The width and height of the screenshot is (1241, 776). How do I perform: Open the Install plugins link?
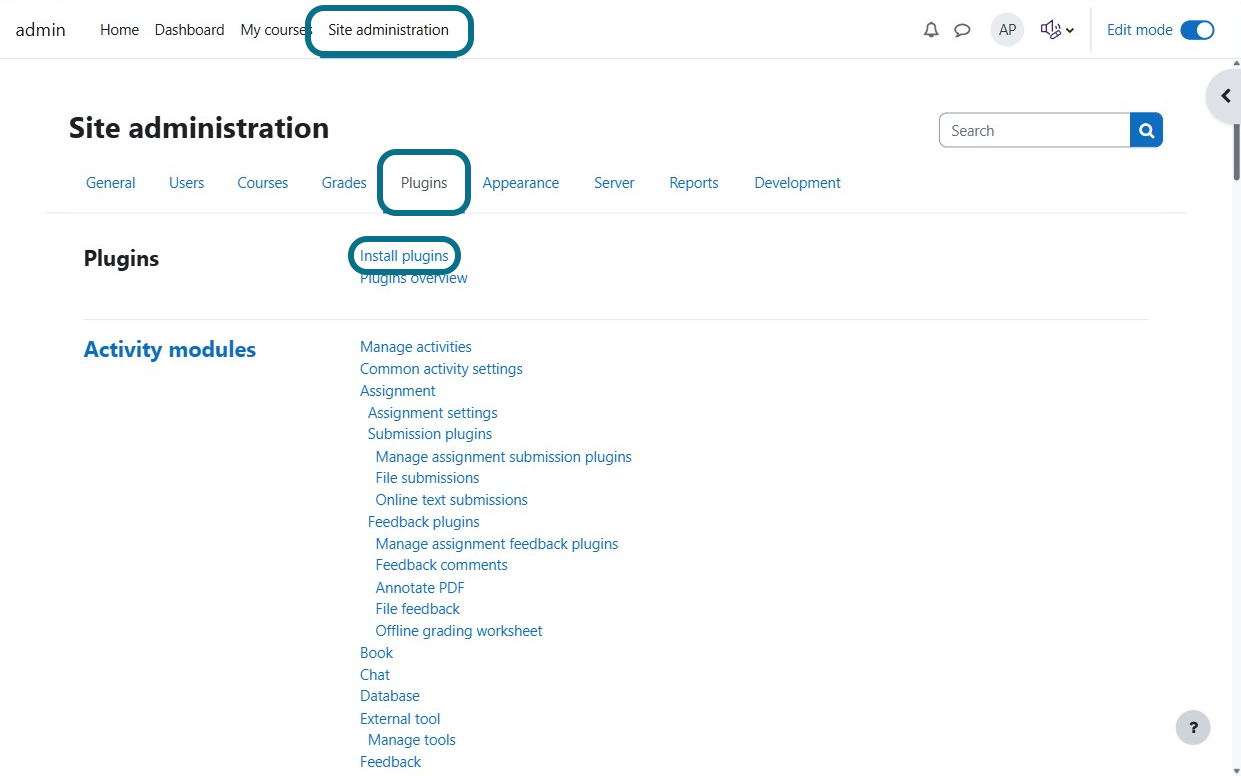pyautogui.click(x=404, y=256)
